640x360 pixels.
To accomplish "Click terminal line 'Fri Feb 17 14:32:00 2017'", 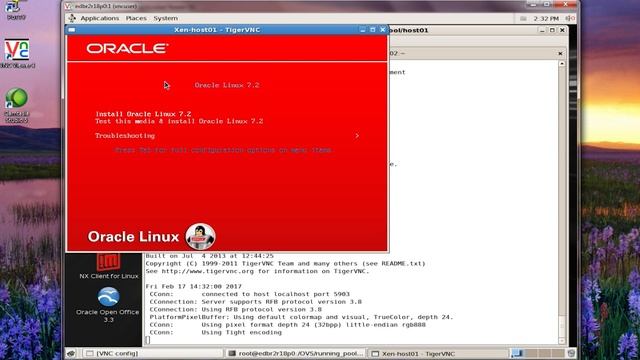I will [x=194, y=287].
